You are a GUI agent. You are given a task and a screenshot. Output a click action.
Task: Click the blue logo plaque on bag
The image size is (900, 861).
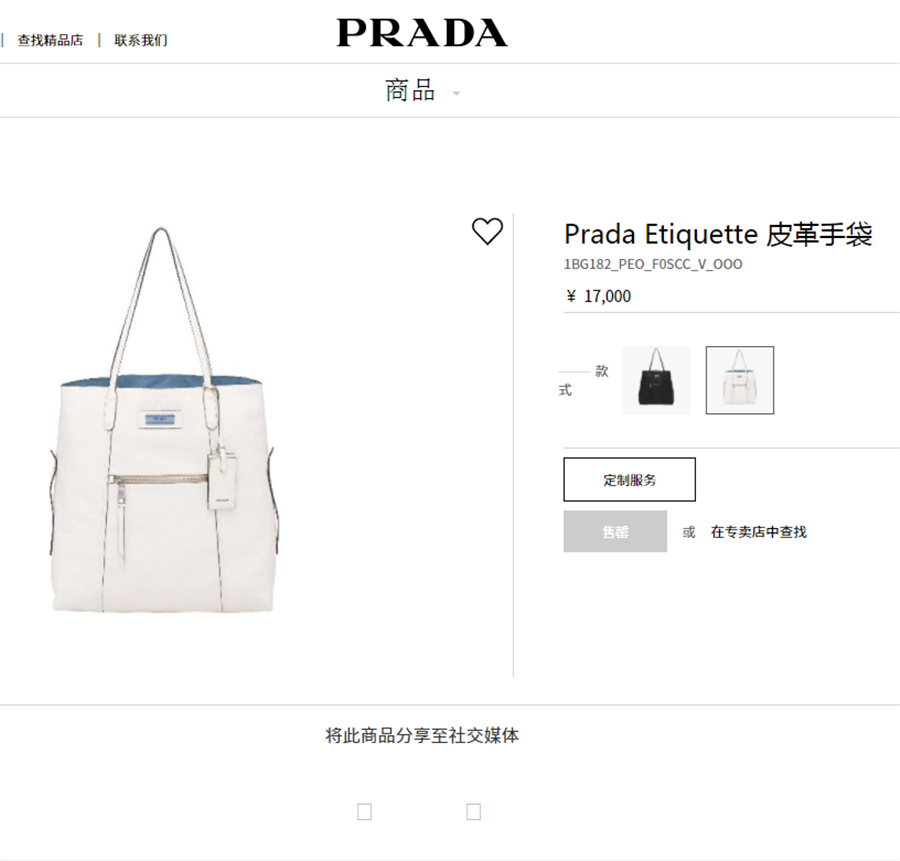[x=160, y=420]
